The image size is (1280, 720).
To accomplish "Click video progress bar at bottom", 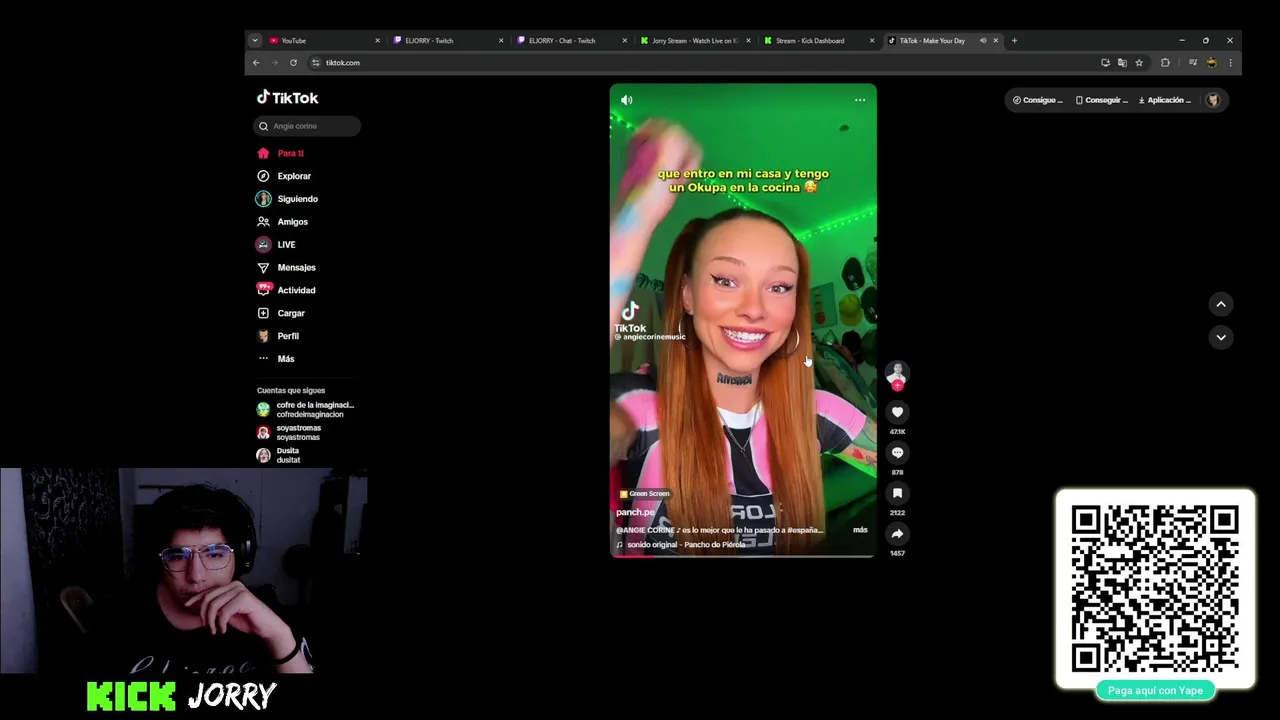I will coord(743,555).
